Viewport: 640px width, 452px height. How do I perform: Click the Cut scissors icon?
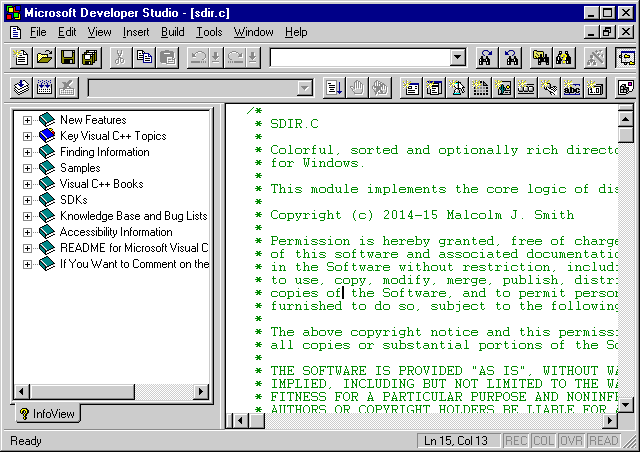[120, 58]
